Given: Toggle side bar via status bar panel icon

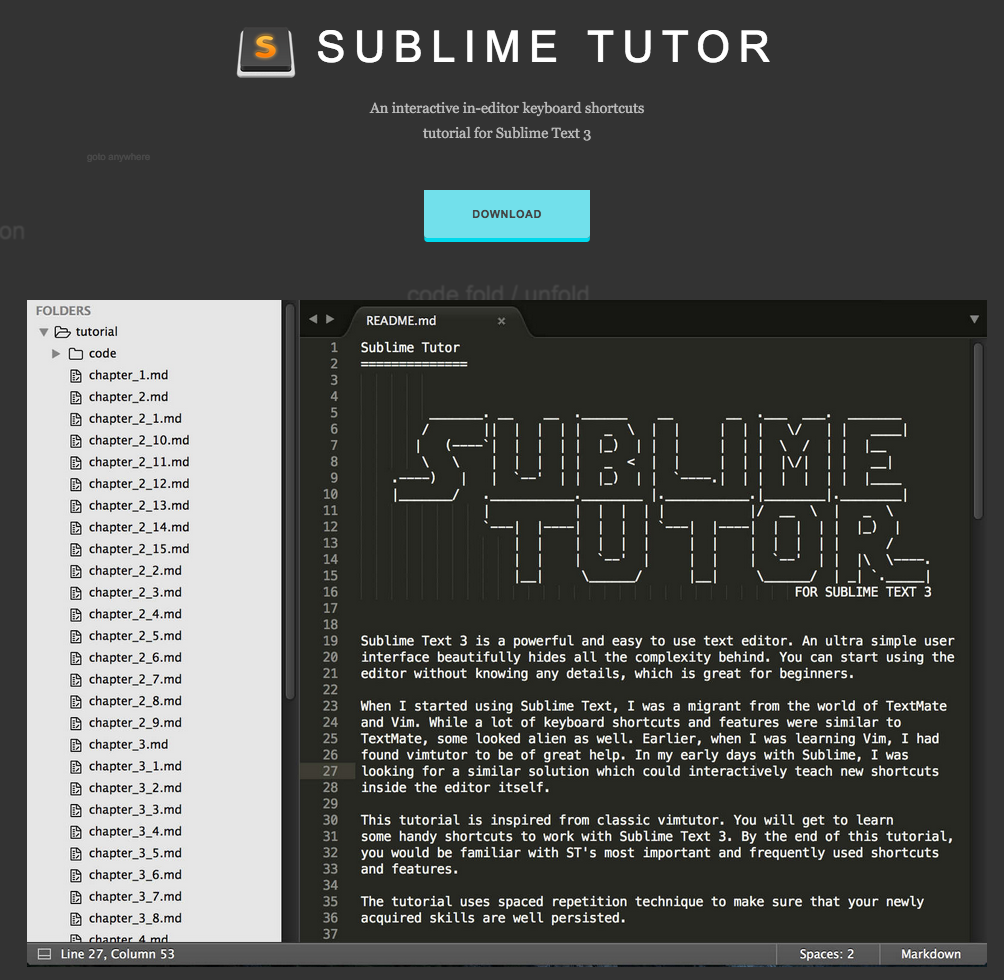Looking at the screenshot, I should (x=44, y=954).
